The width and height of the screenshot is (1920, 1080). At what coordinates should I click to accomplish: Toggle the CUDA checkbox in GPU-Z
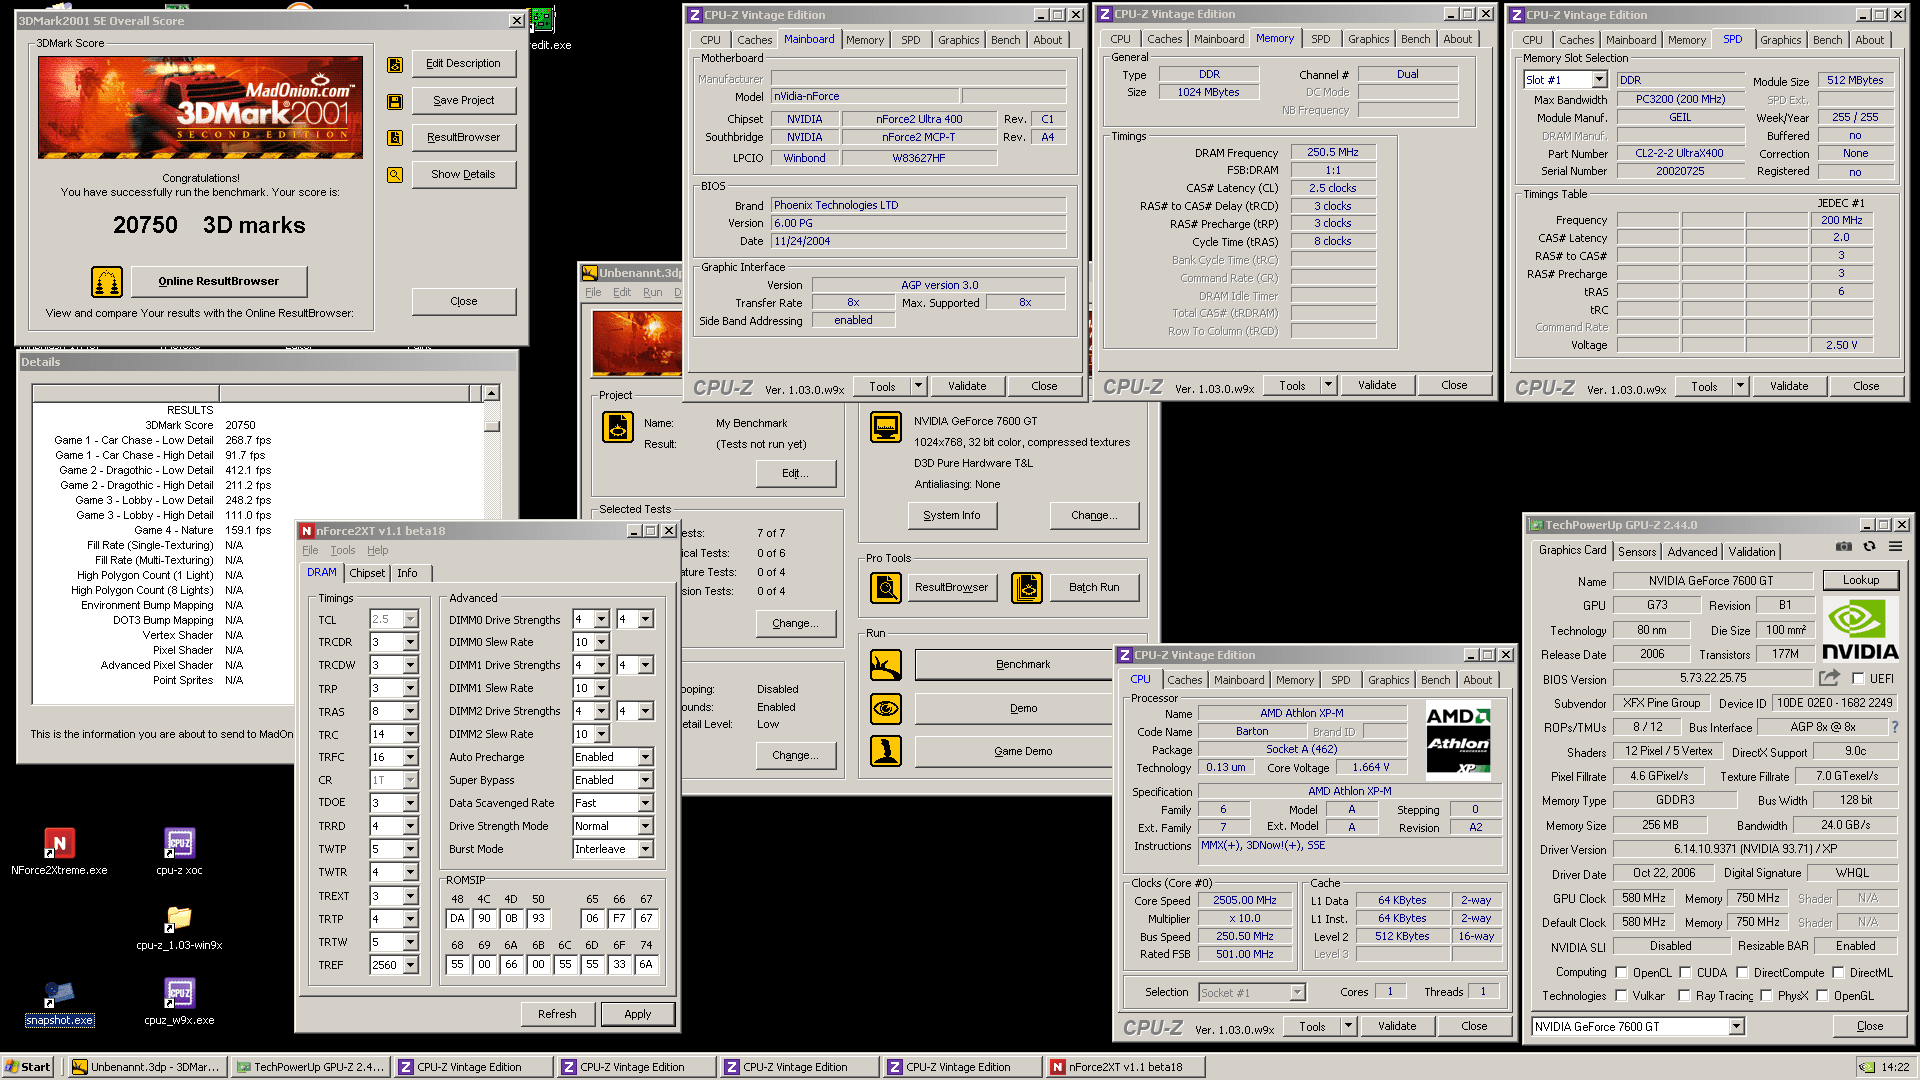pyautogui.click(x=1685, y=973)
